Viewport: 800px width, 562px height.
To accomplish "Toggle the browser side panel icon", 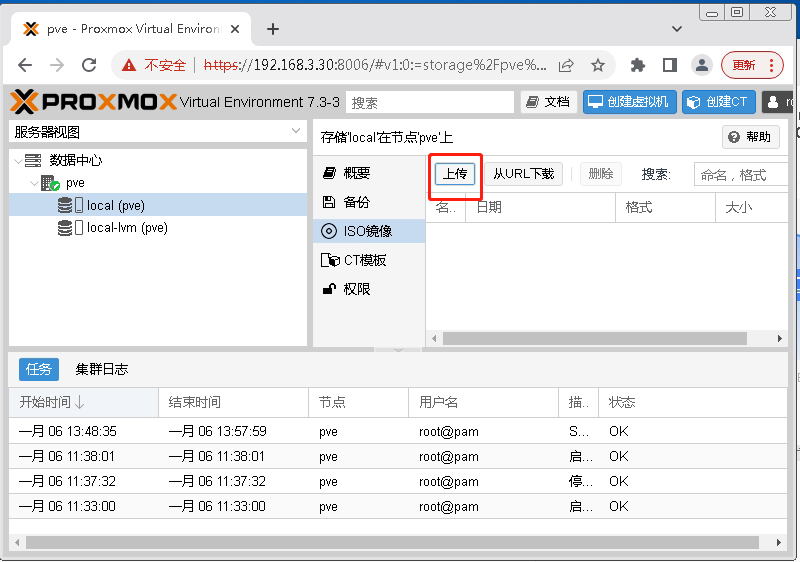I will click(670, 65).
